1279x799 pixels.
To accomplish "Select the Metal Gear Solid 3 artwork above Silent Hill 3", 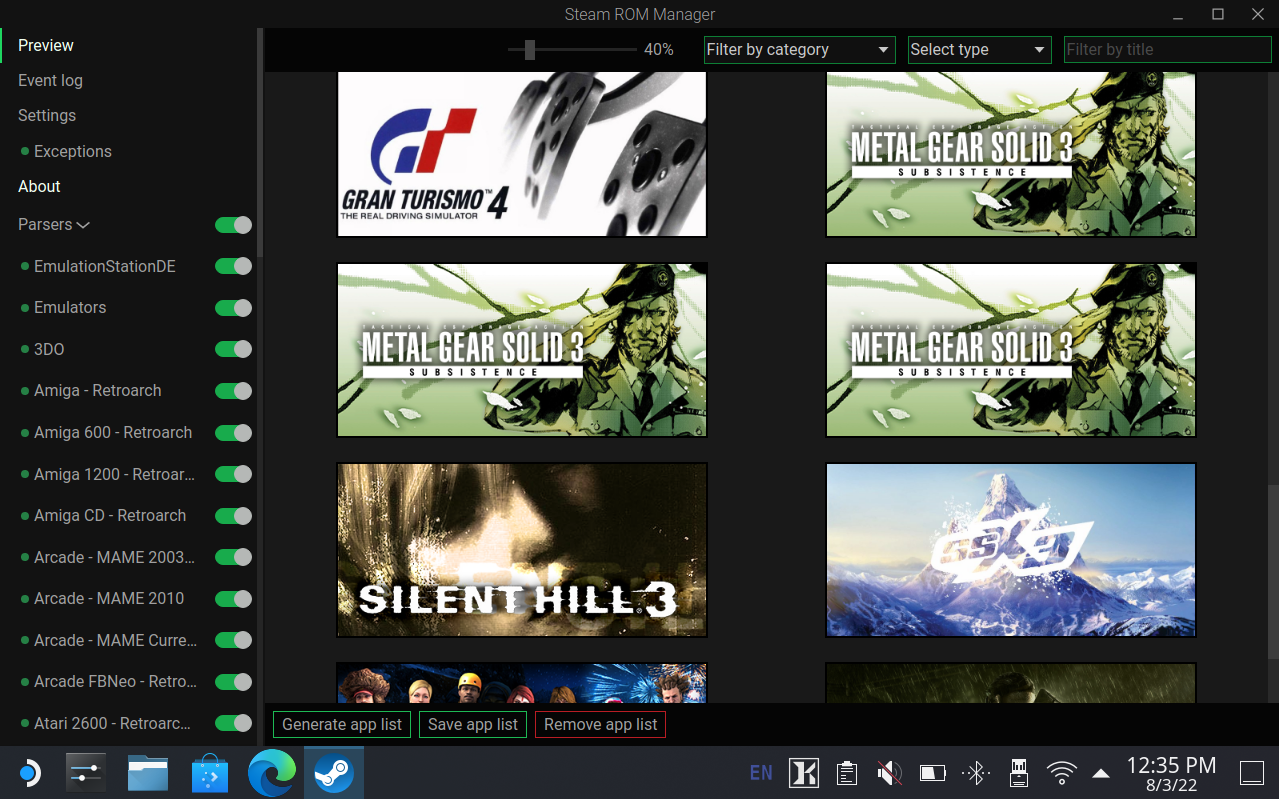I will coord(522,350).
